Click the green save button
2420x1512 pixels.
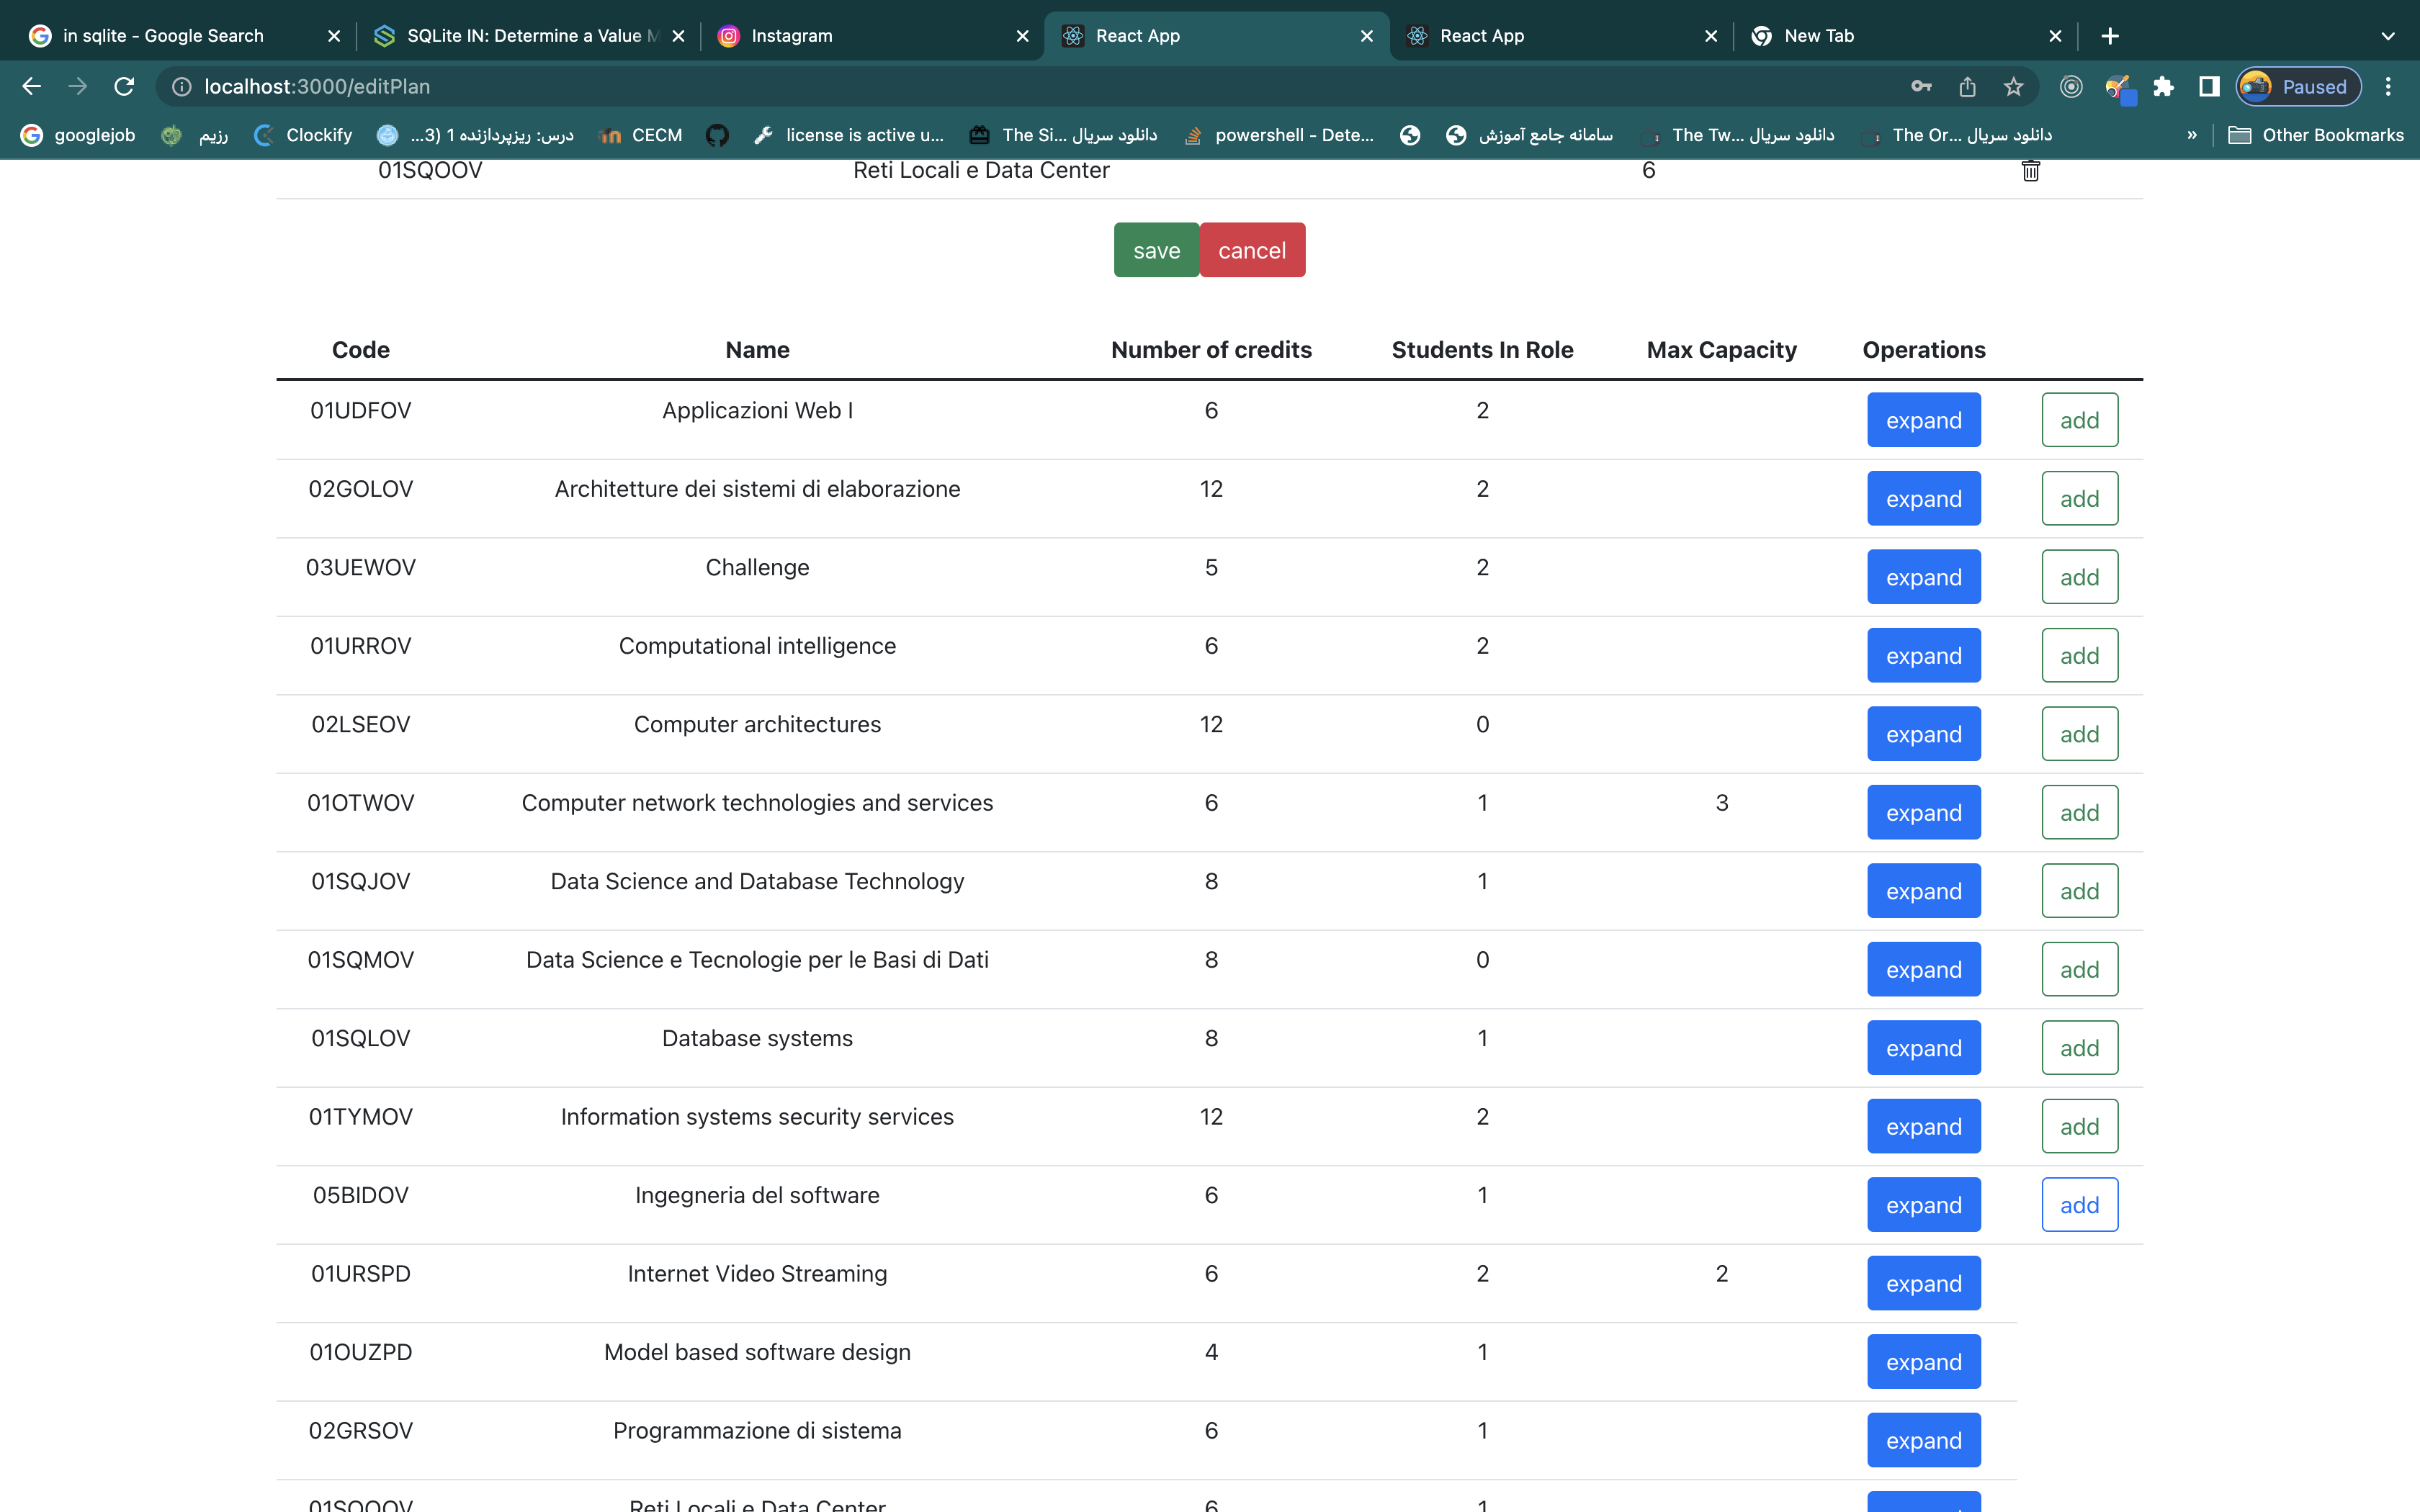point(1156,250)
